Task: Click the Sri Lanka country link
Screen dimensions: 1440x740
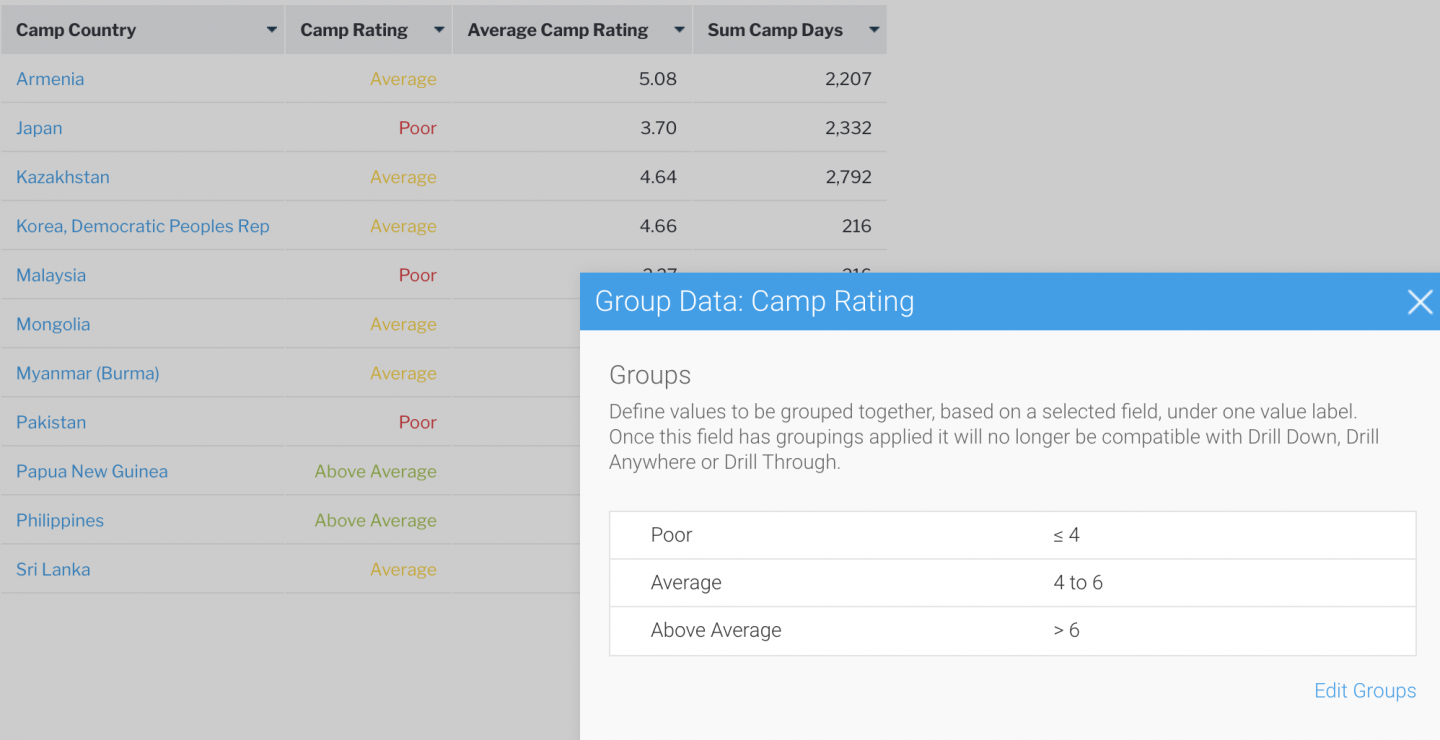Action: 52,569
